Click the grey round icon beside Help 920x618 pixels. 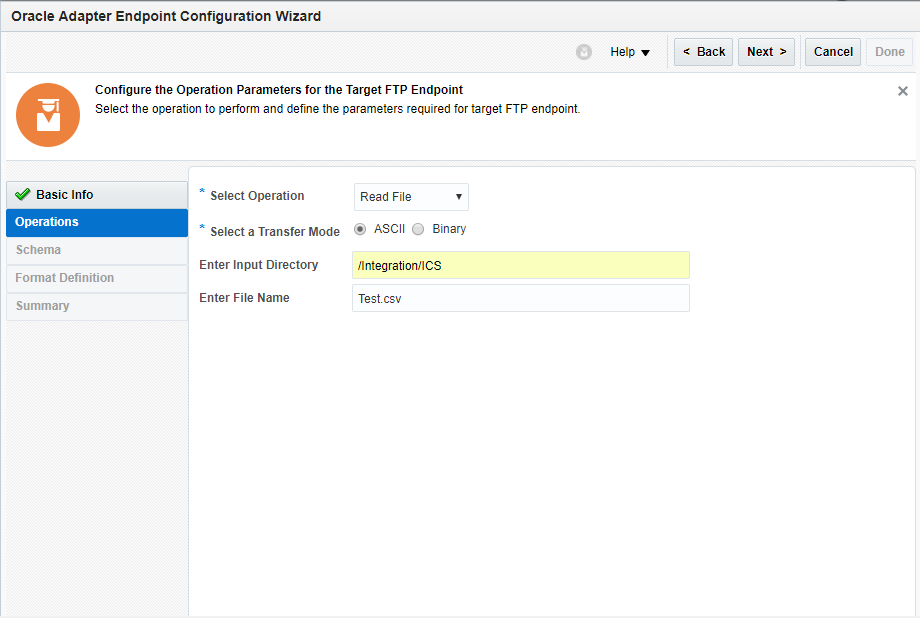pos(584,52)
